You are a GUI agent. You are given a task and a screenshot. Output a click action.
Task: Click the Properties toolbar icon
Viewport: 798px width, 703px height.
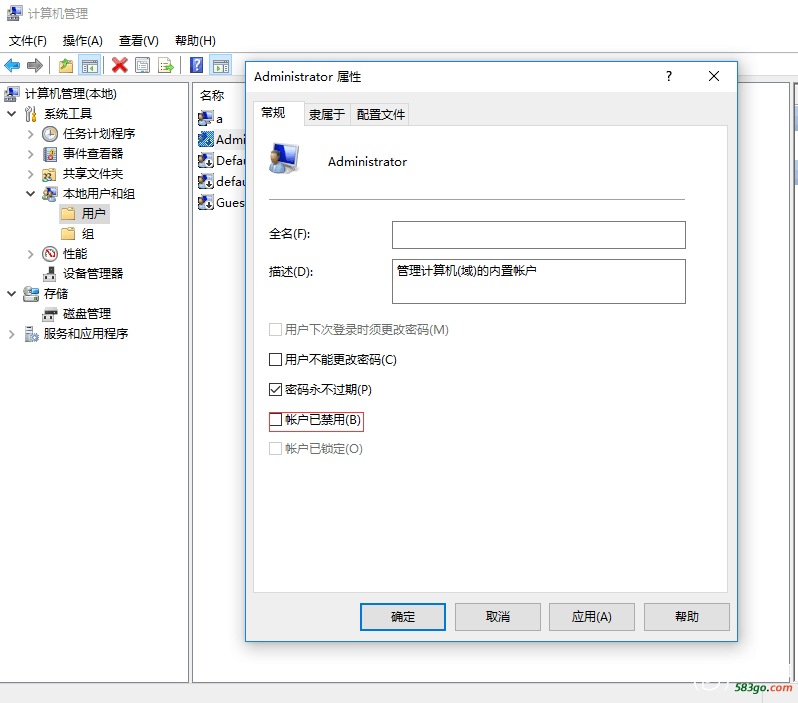click(142, 65)
